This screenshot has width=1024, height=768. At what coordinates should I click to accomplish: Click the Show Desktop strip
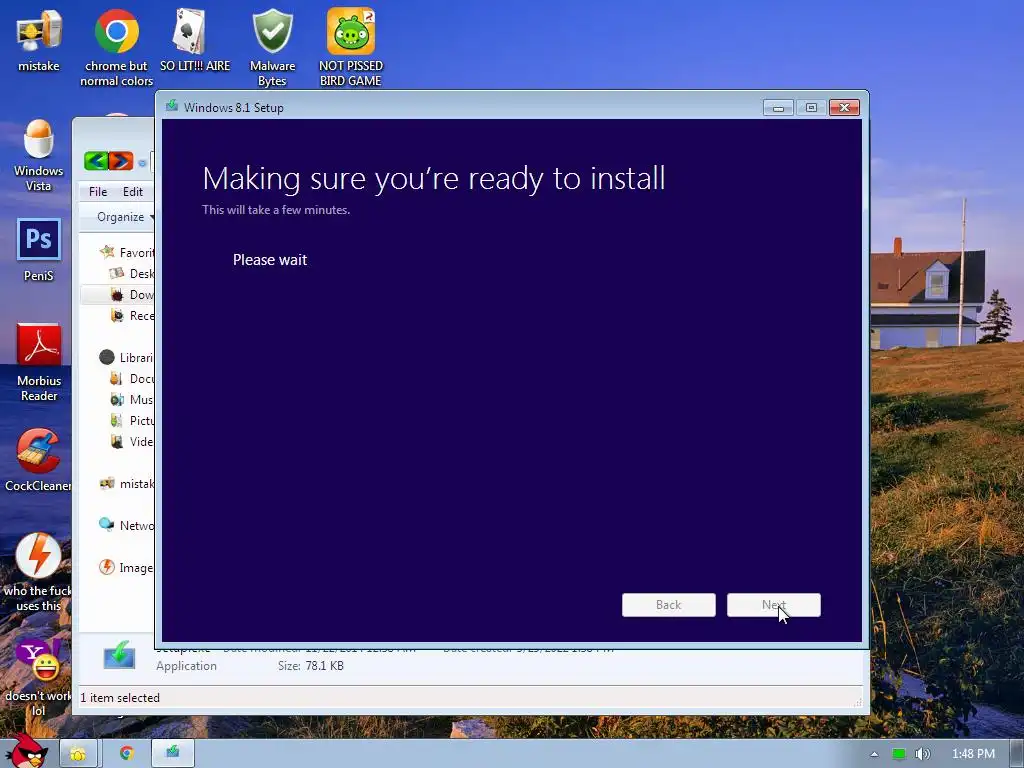click(x=1017, y=754)
